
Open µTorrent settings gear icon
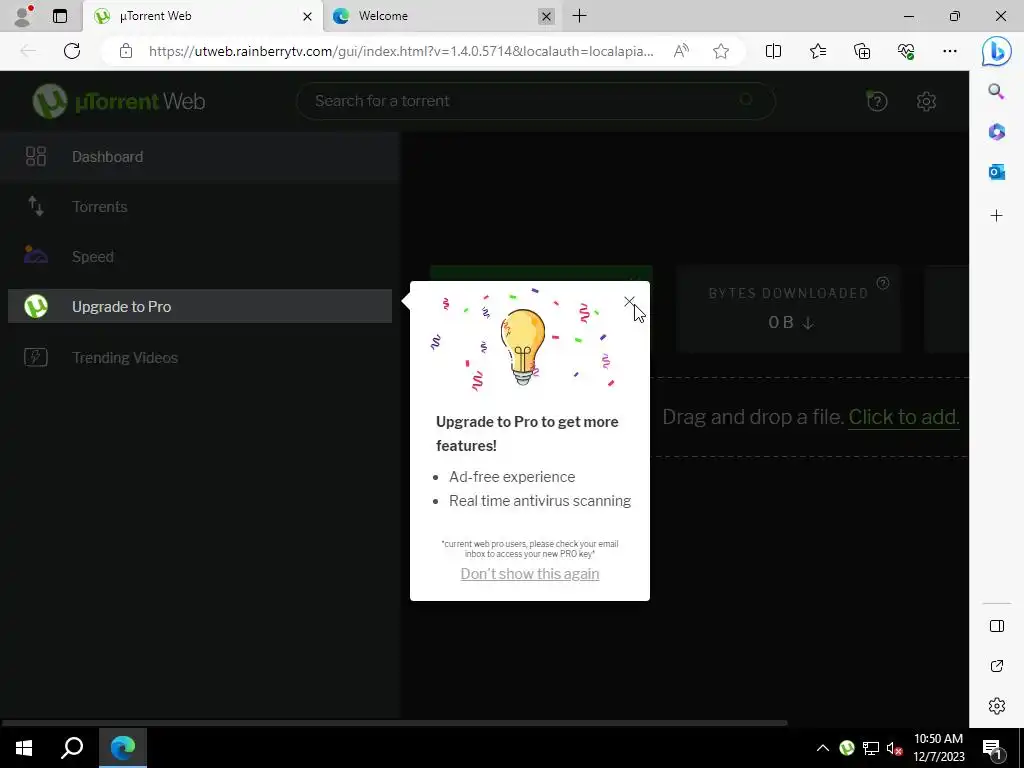coord(926,101)
